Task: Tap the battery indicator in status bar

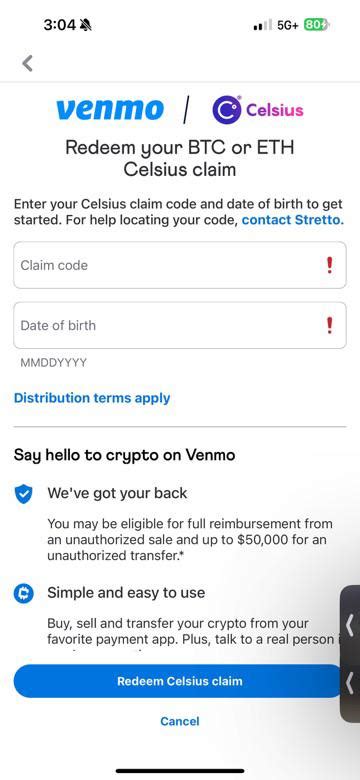Action: coord(316,25)
